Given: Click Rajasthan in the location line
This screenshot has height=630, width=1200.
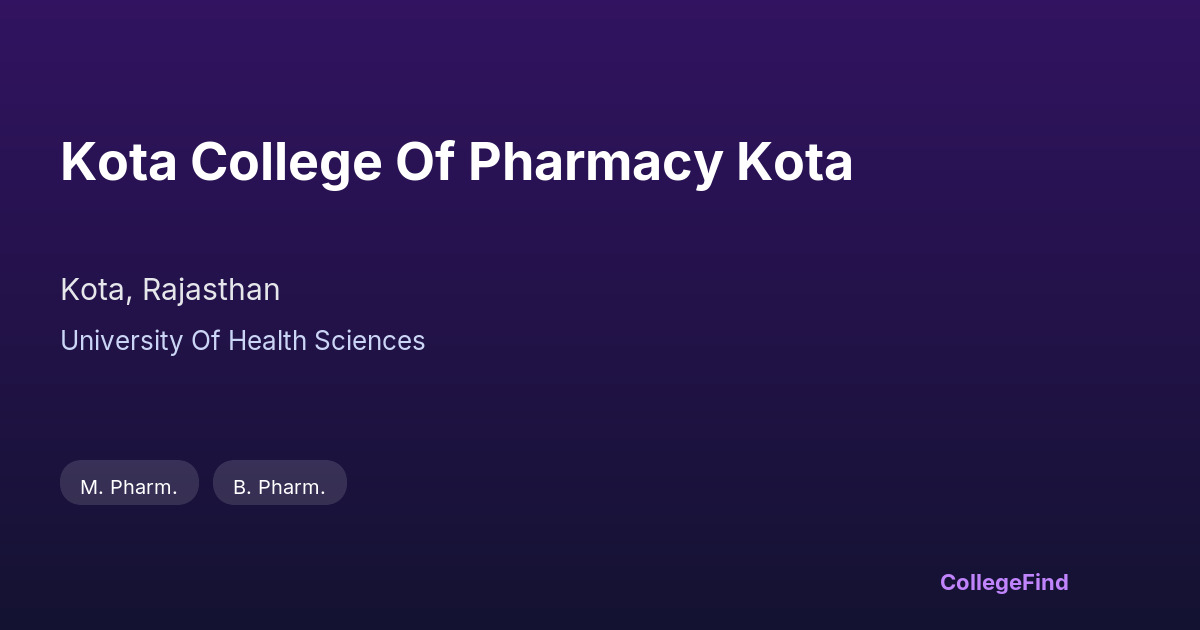Looking at the screenshot, I should [x=211, y=290].
